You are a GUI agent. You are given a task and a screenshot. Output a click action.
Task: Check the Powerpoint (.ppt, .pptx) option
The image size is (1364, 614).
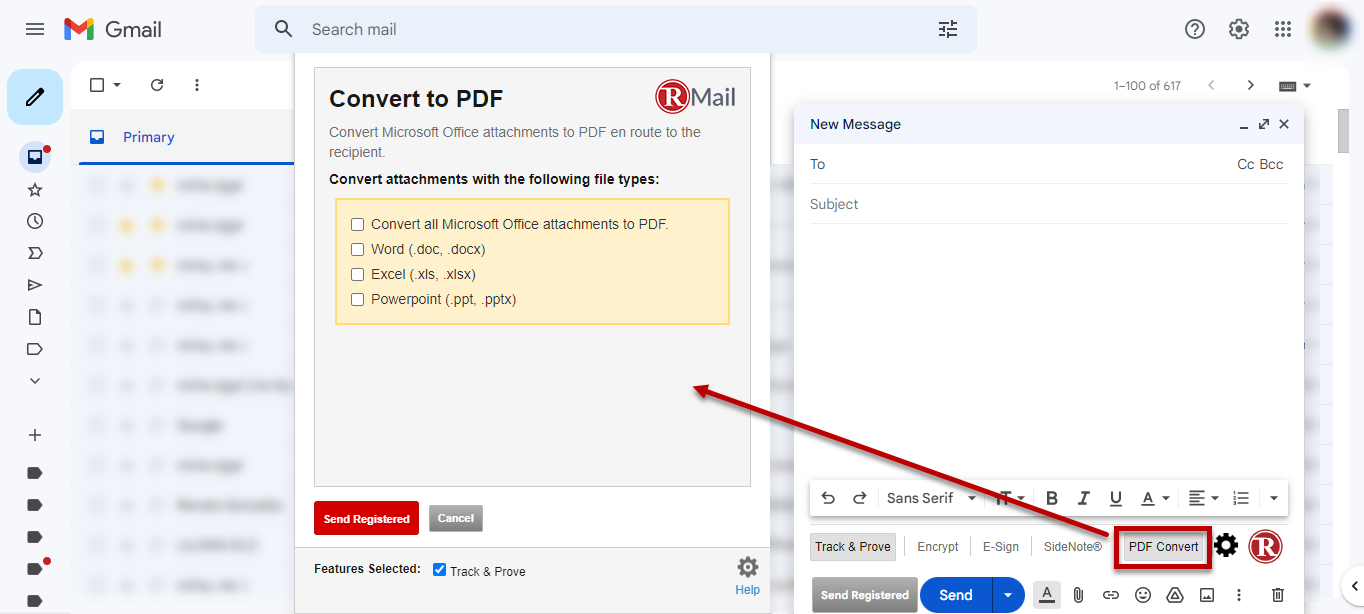(x=357, y=299)
